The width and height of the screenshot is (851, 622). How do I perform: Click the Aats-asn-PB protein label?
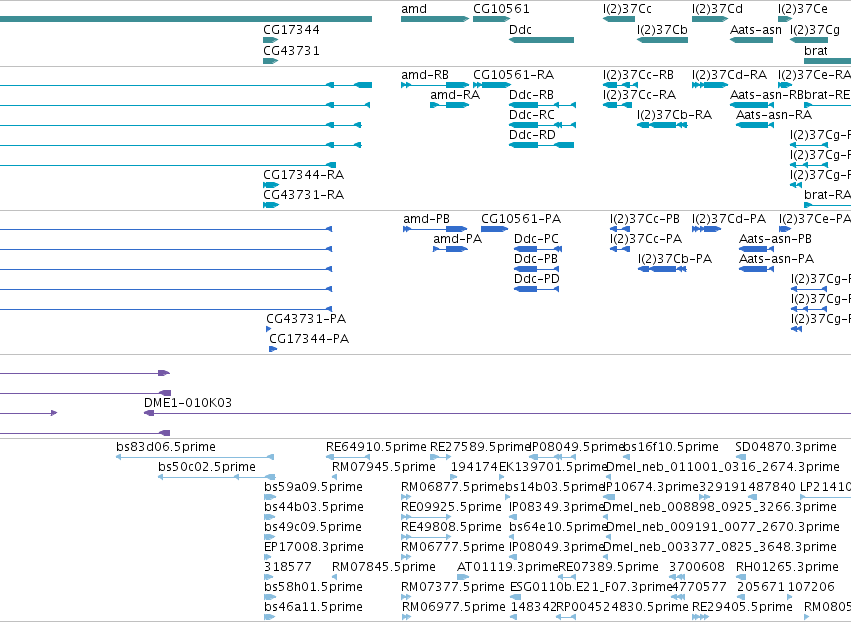(x=776, y=239)
